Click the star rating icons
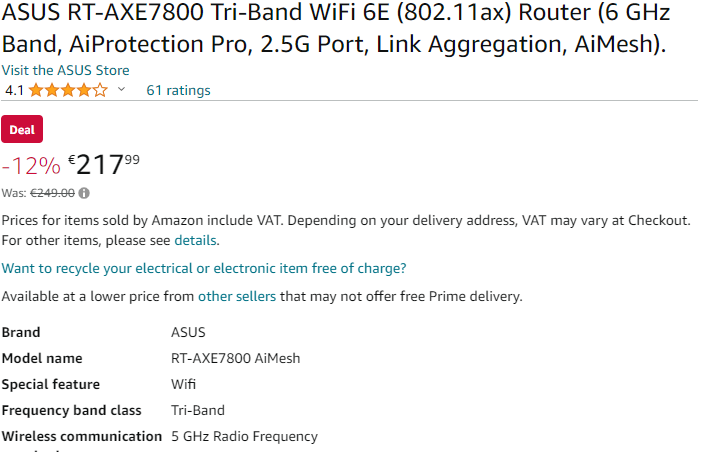The image size is (720, 452). click(68, 90)
